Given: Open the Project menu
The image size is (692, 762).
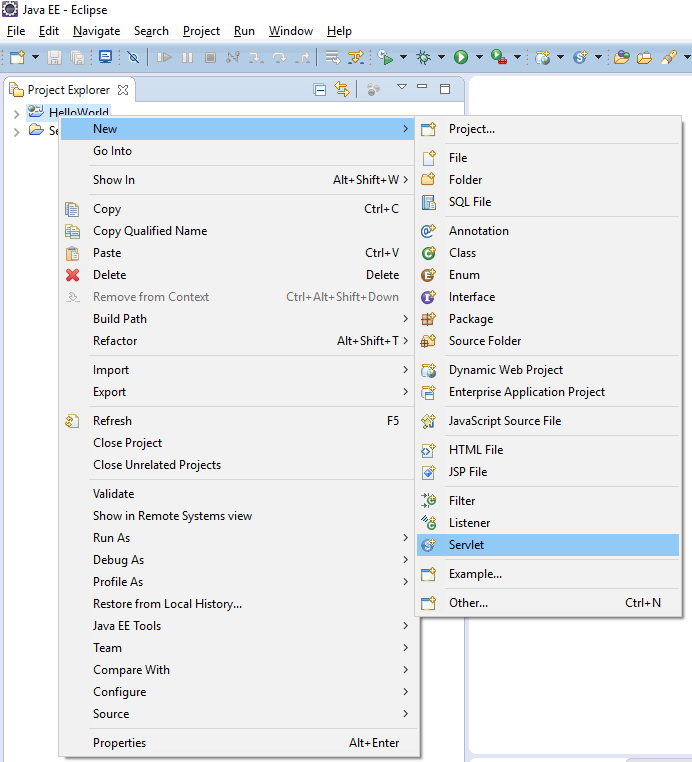Looking at the screenshot, I should tap(201, 31).
